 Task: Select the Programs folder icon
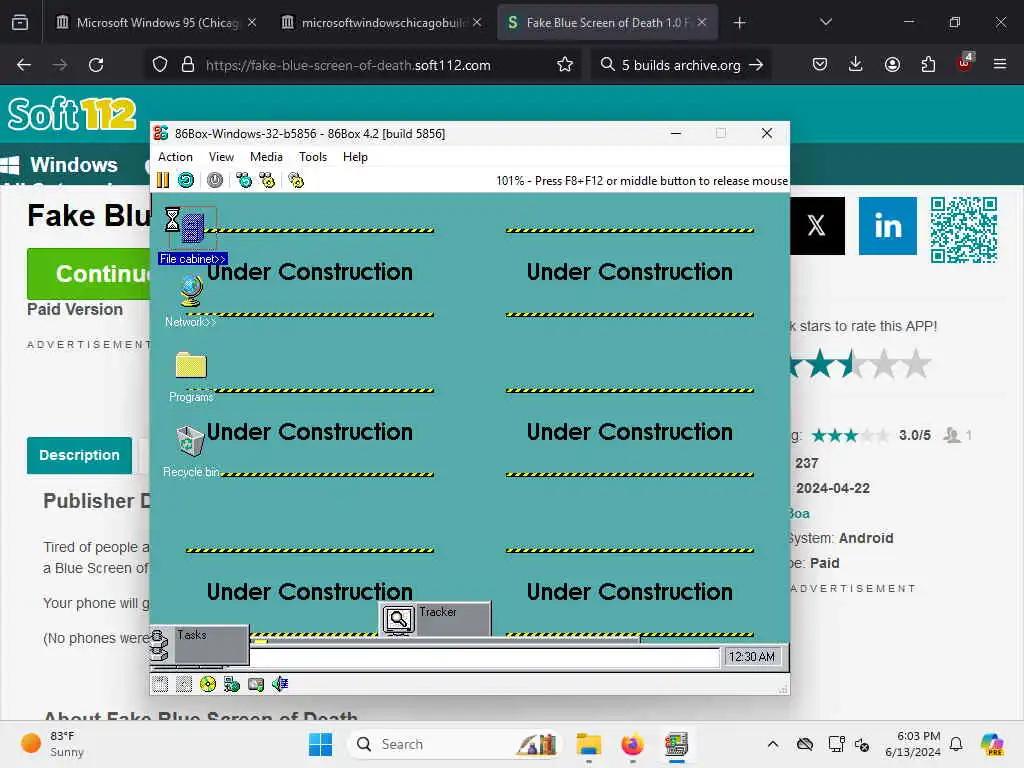191,377
